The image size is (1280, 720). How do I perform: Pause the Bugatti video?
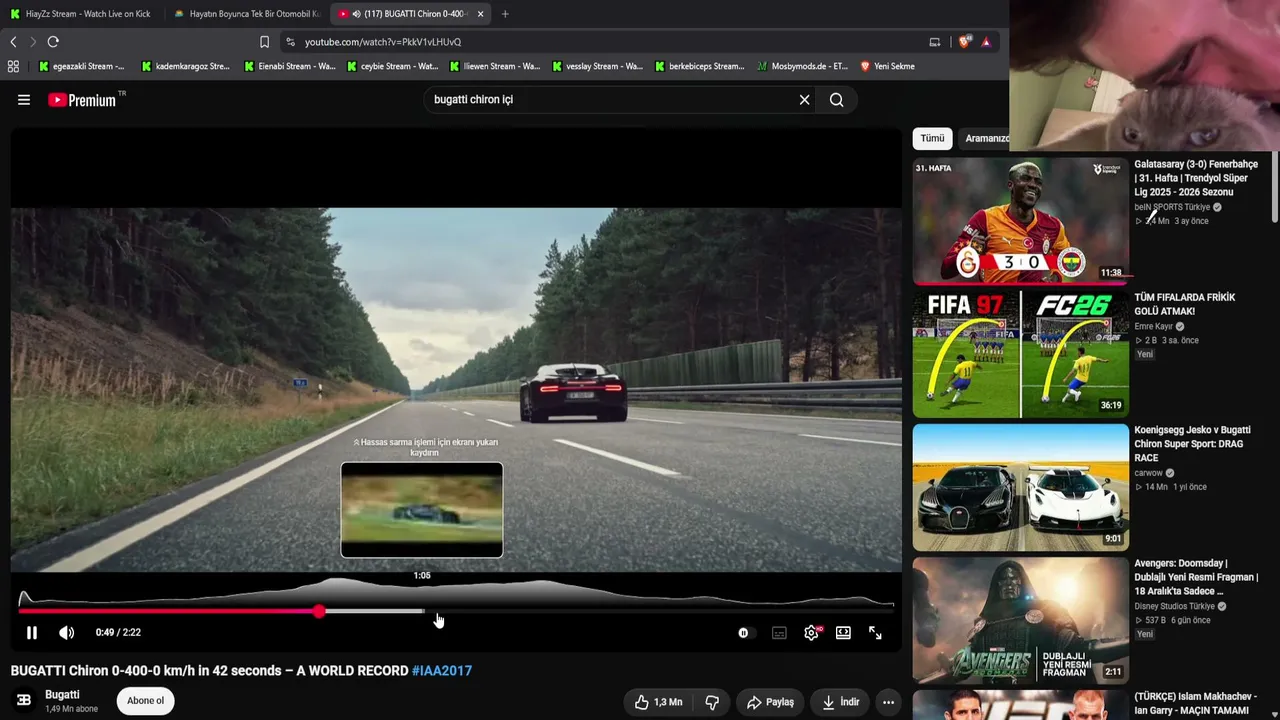click(x=32, y=633)
